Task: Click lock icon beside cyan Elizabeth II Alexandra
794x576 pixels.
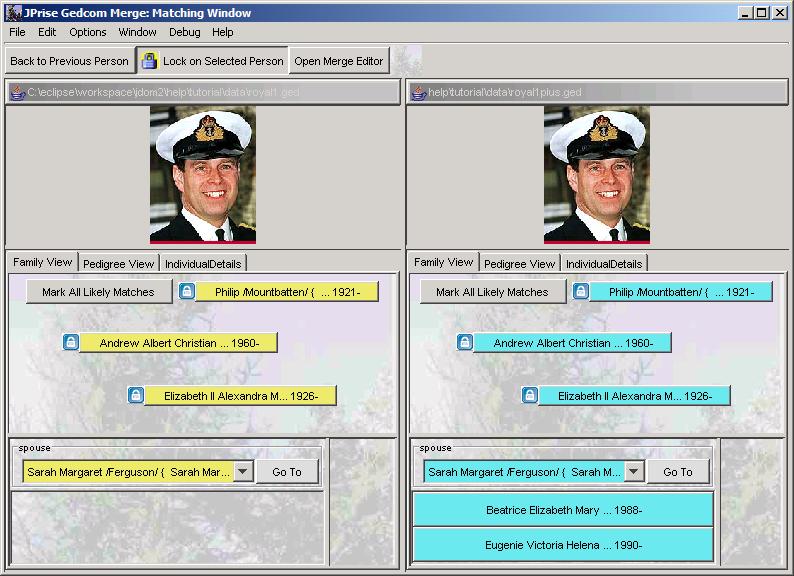Action: pyautogui.click(x=529, y=396)
